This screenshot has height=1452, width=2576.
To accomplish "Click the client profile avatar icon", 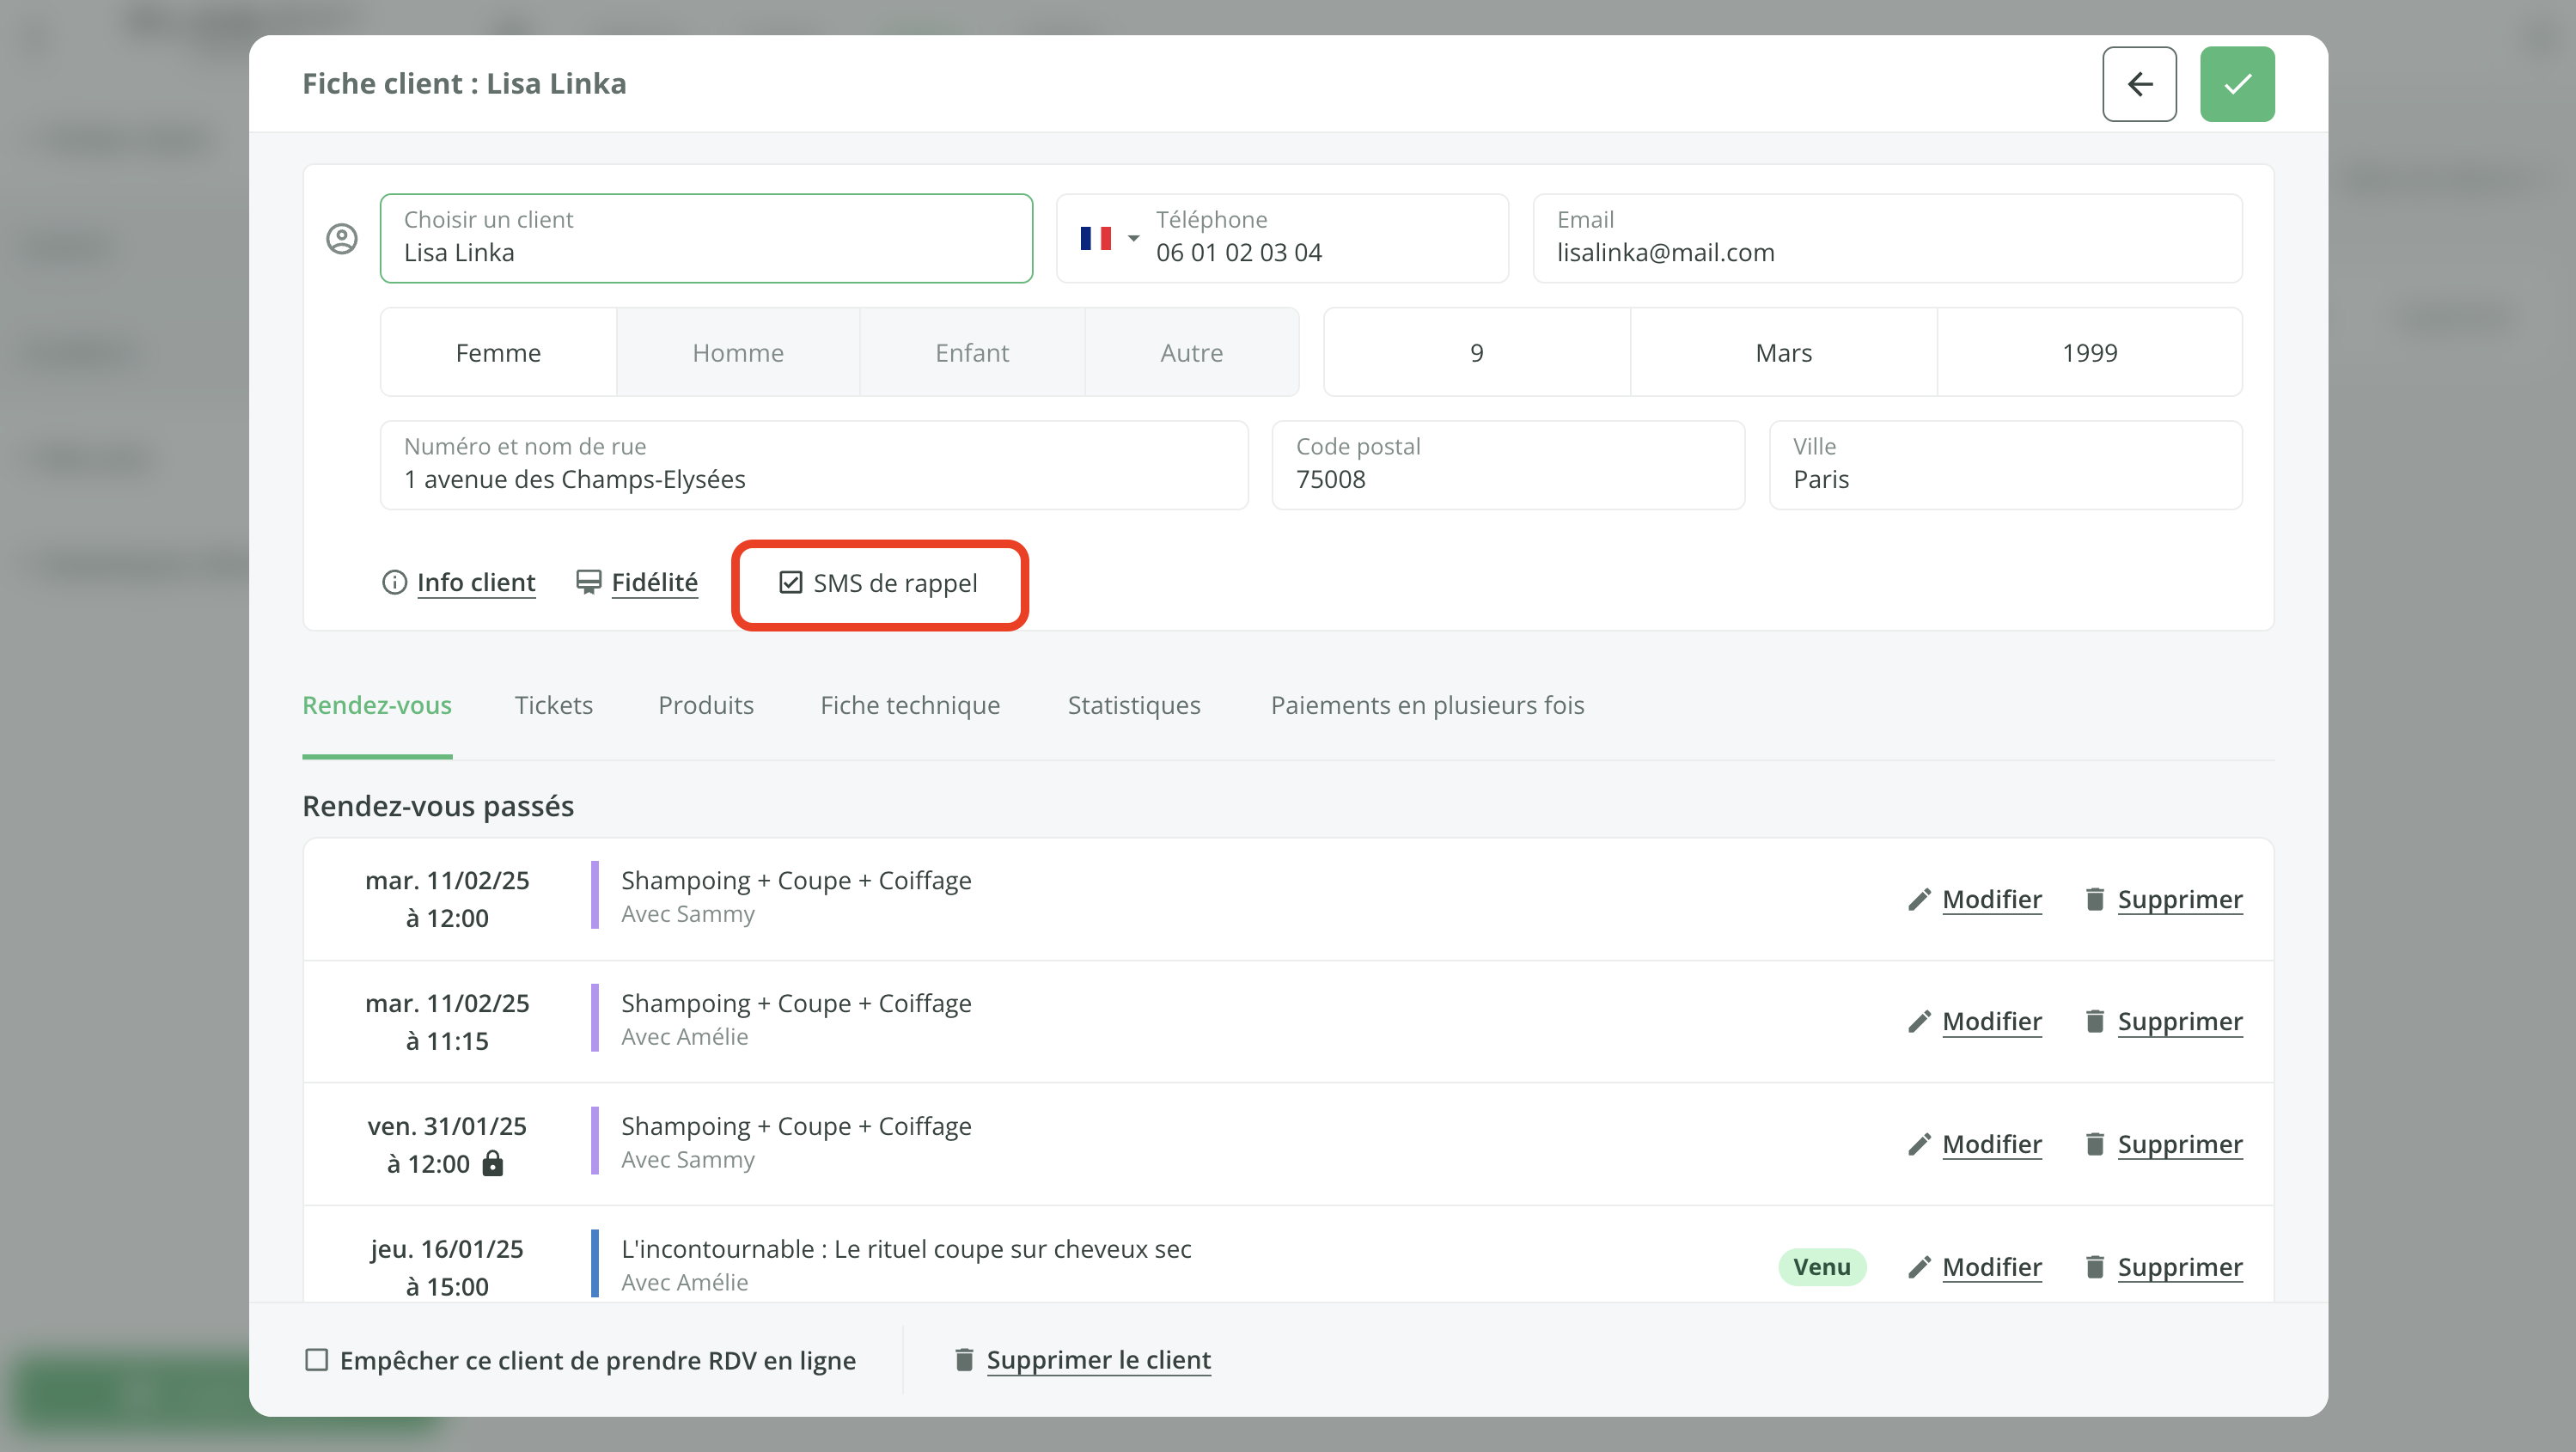I will (342, 239).
